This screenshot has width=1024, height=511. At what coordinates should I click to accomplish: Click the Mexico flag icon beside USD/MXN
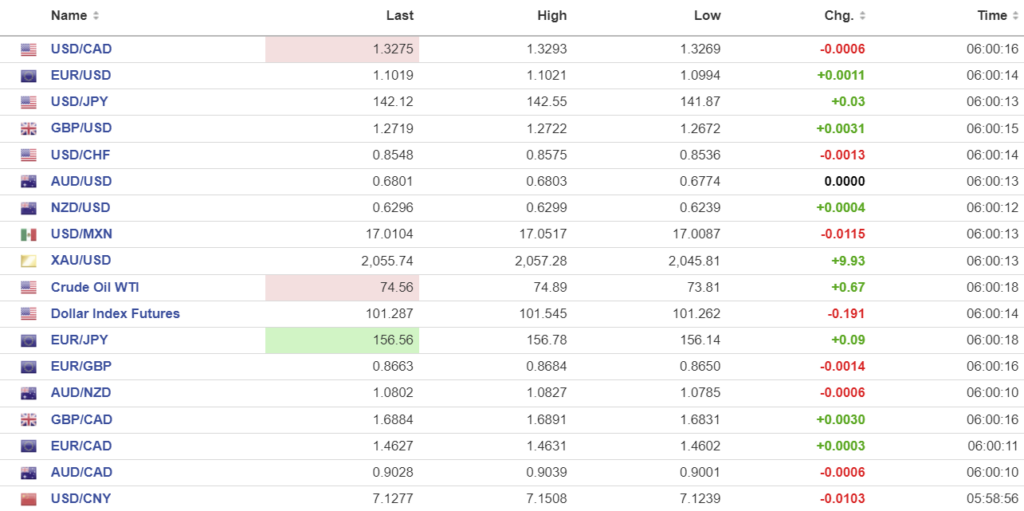(x=28, y=235)
